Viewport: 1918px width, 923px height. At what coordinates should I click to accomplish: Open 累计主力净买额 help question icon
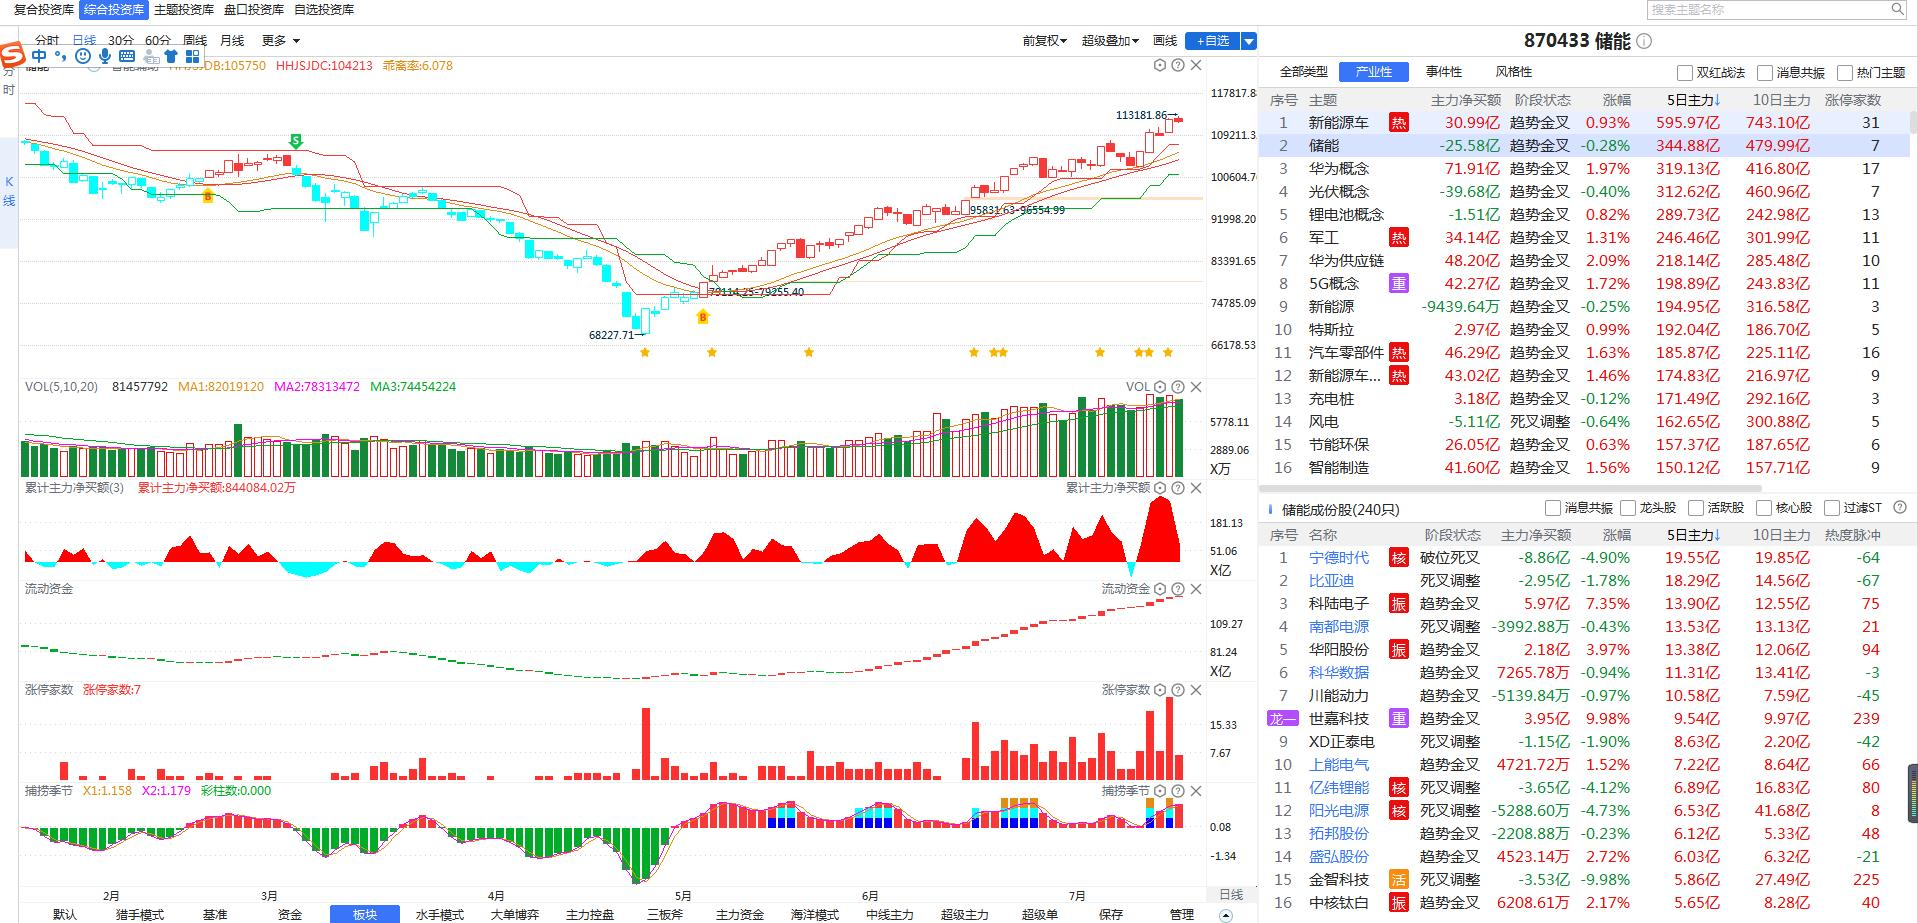coord(1178,488)
